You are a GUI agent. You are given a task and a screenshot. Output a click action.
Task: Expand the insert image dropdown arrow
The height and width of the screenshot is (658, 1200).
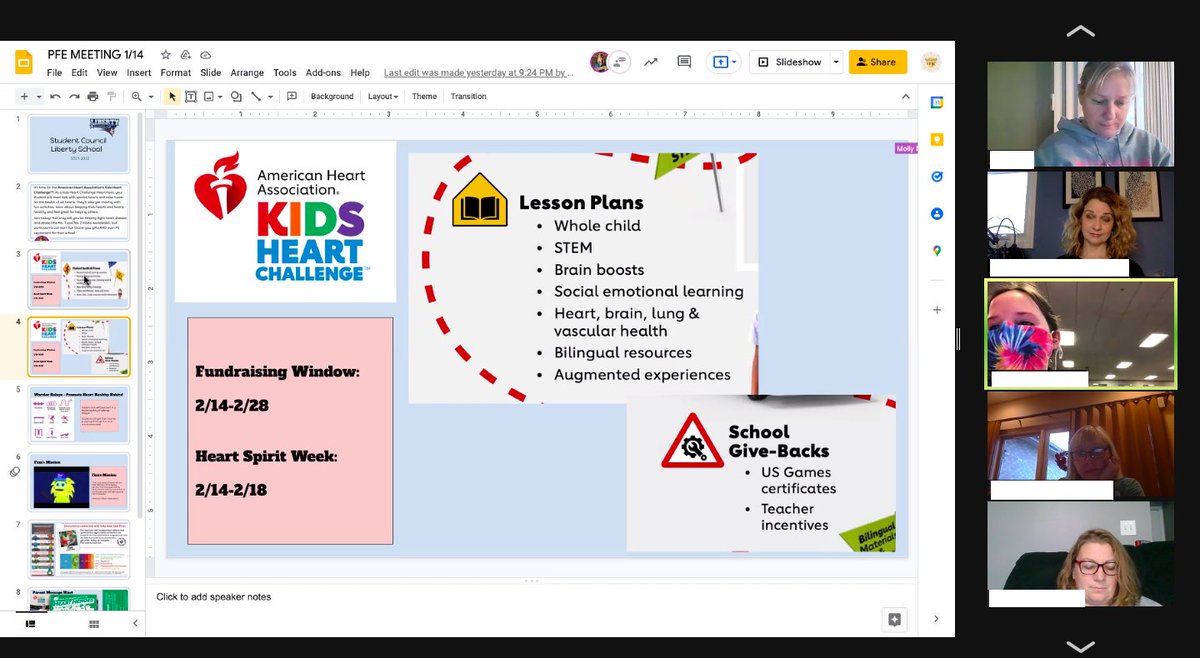pos(219,96)
